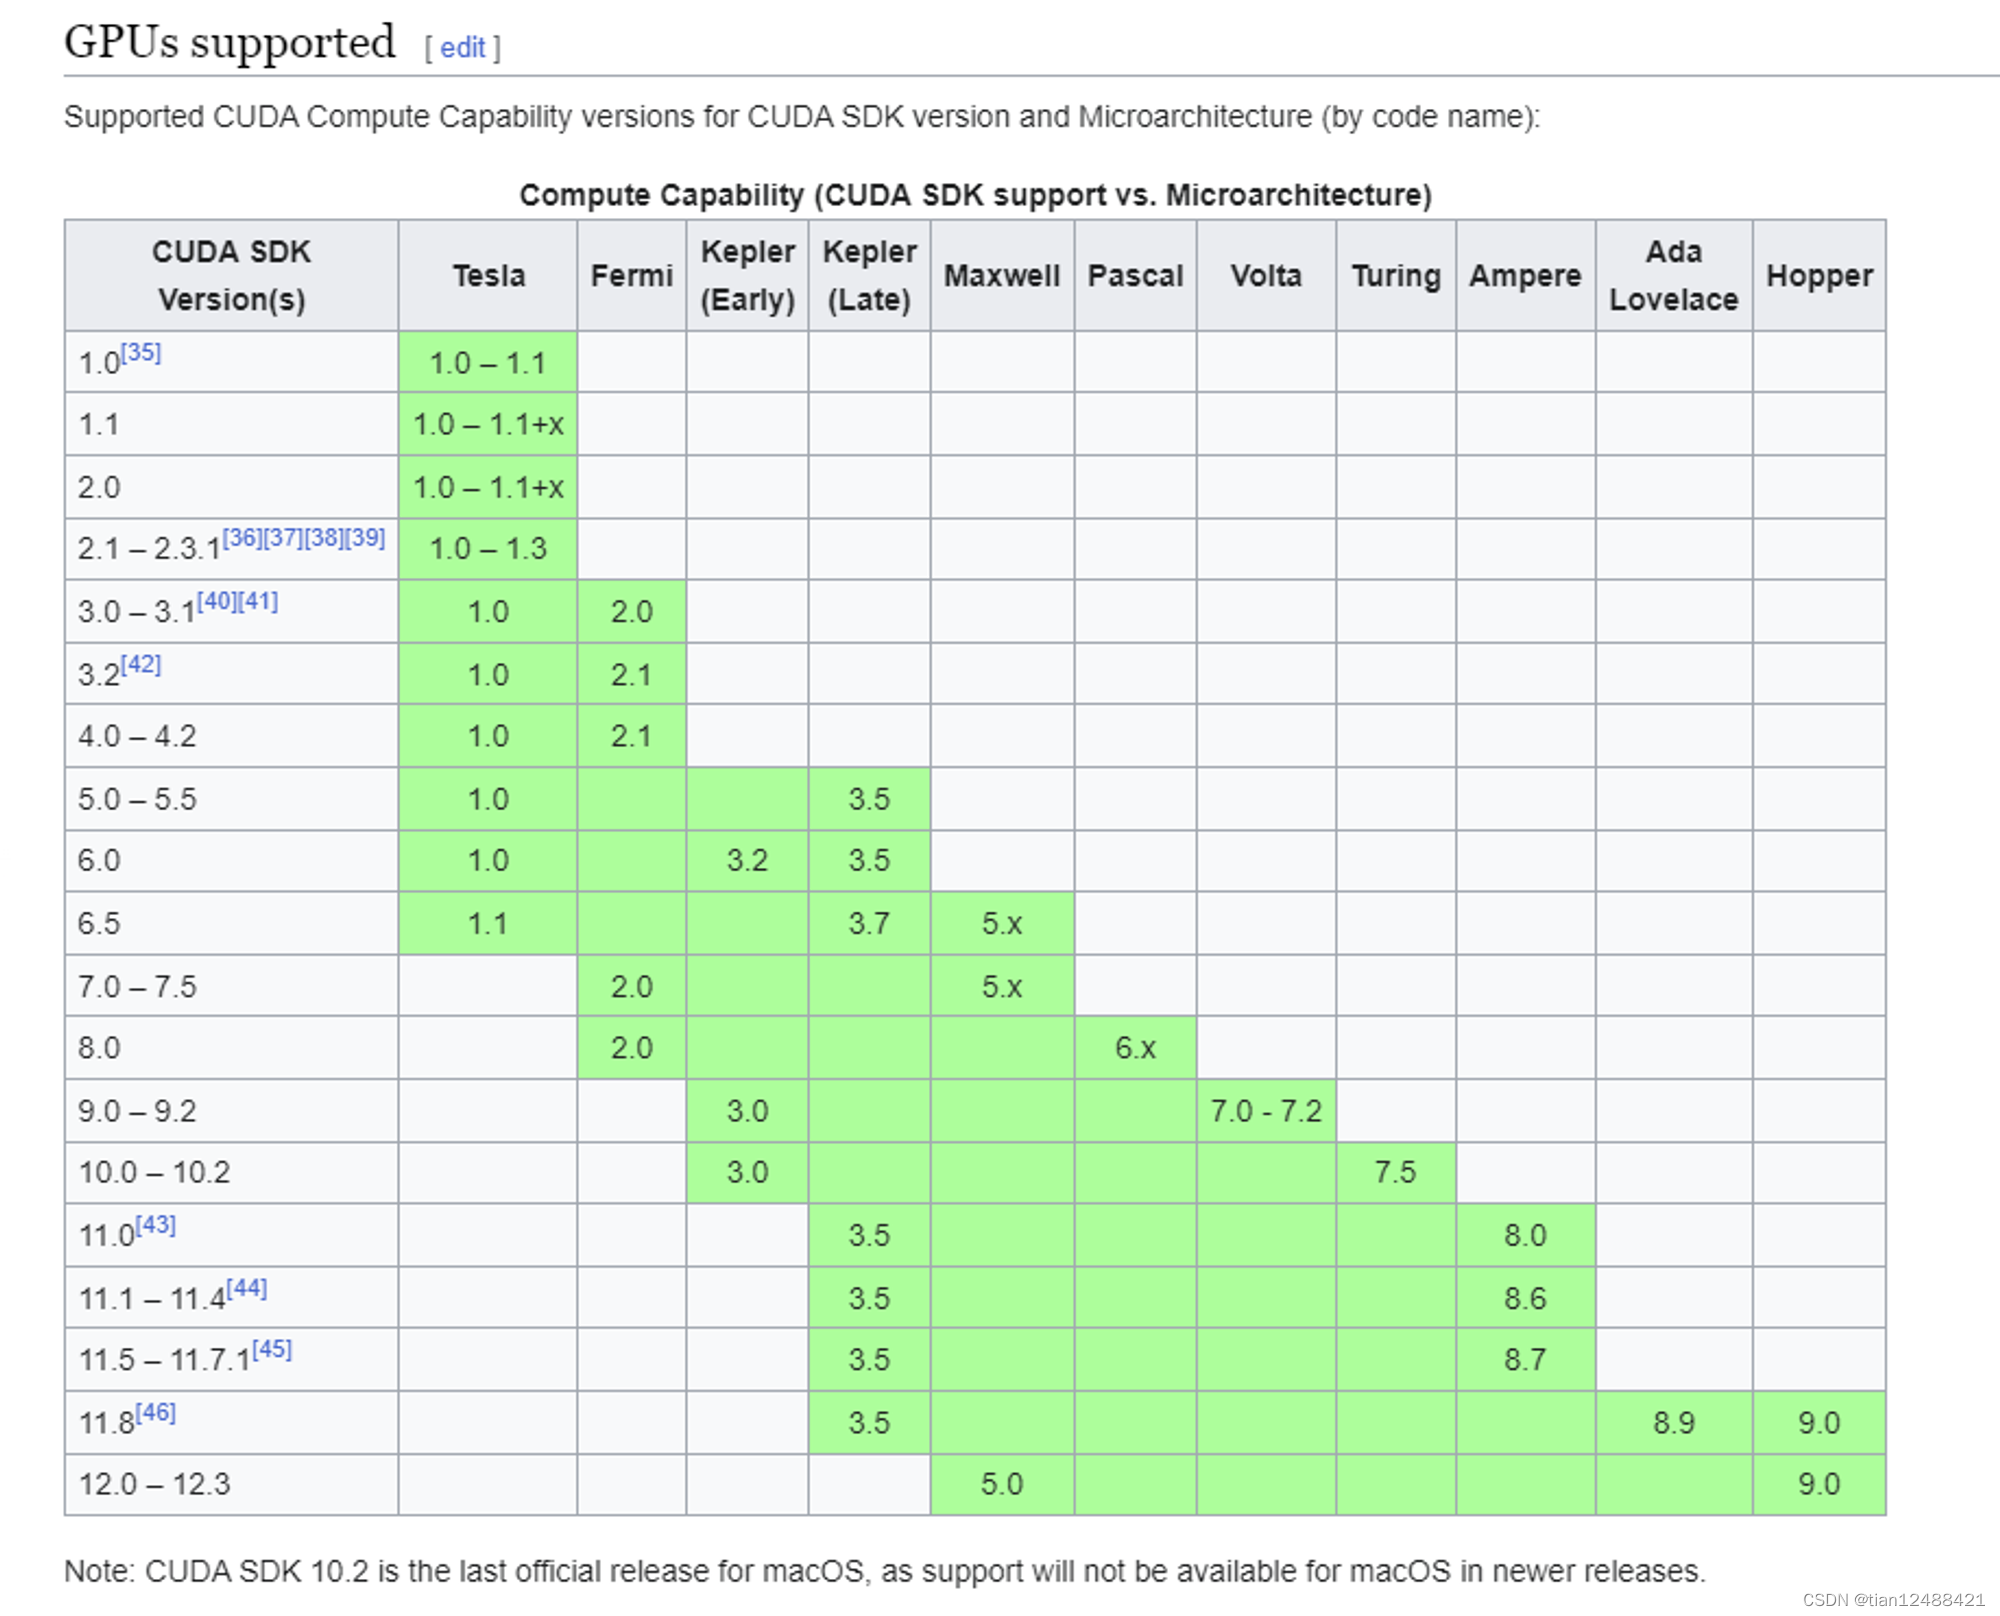Click the edit link beside GPUs supported

coord(462,48)
